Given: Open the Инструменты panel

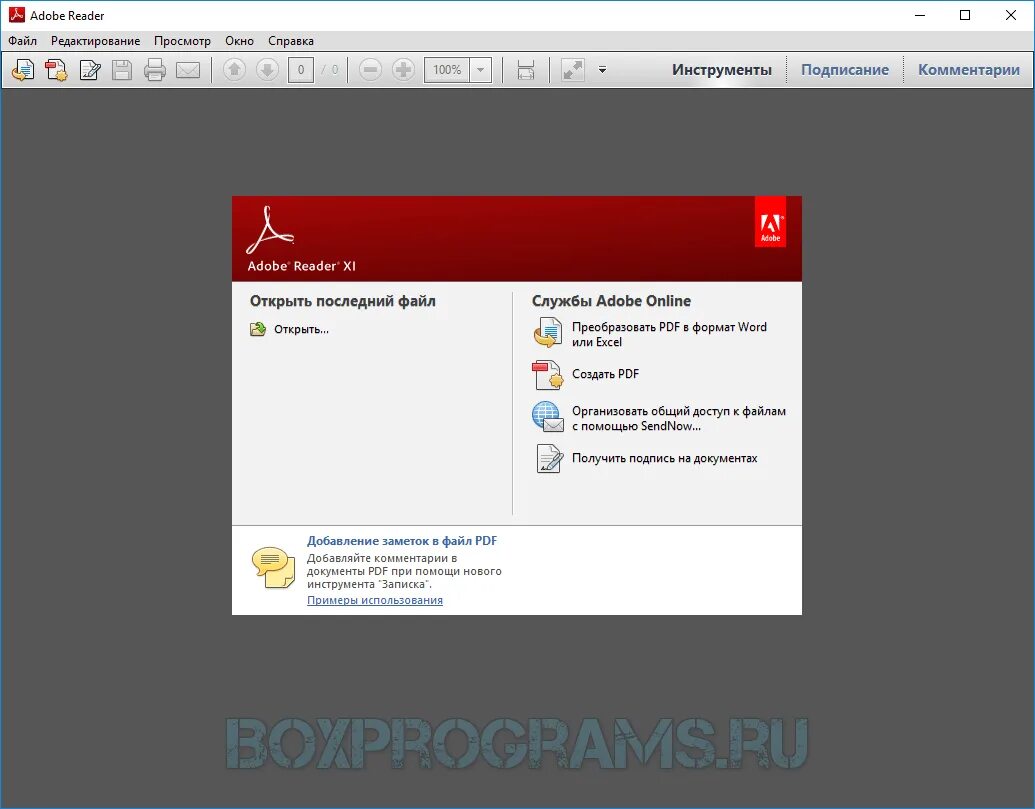Looking at the screenshot, I should [721, 70].
